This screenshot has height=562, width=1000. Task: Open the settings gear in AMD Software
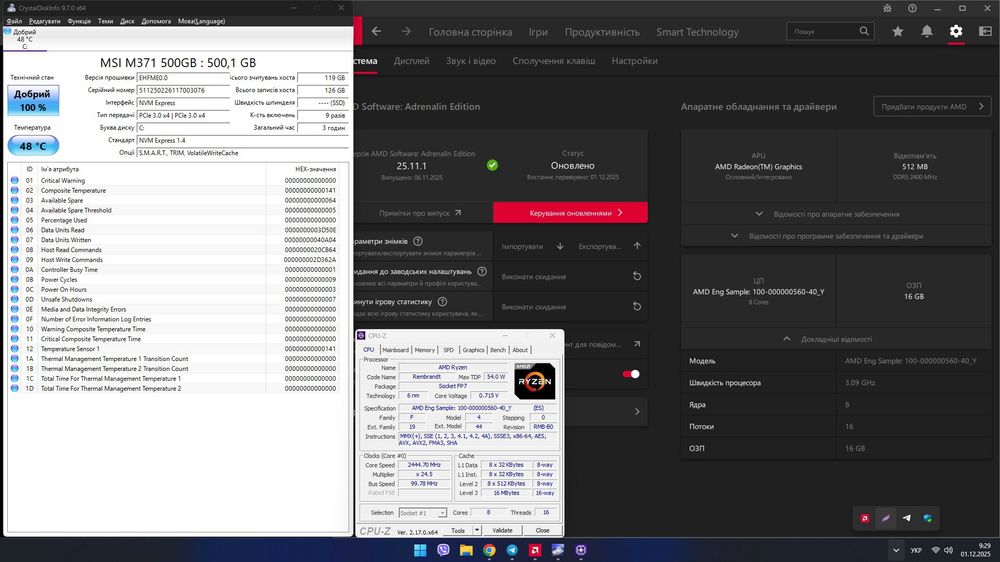(x=955, y=31)
